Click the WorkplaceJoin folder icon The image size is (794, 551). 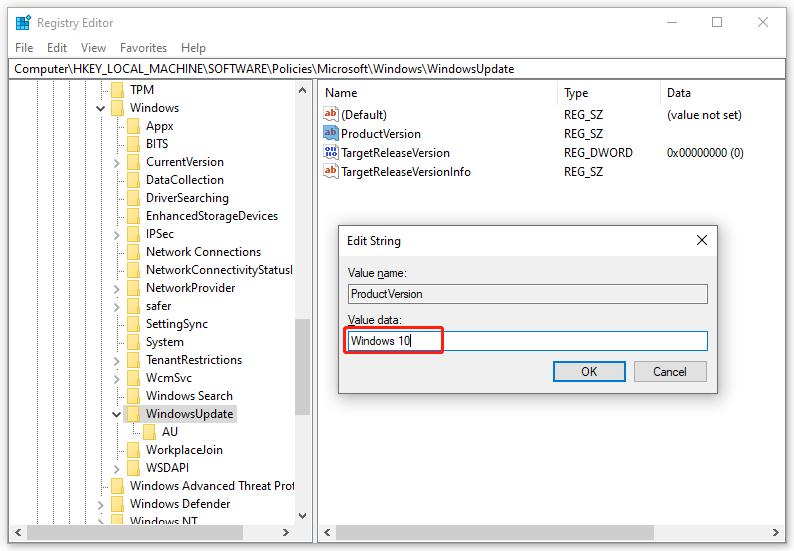pyautogui.click(x=134, y=450)
